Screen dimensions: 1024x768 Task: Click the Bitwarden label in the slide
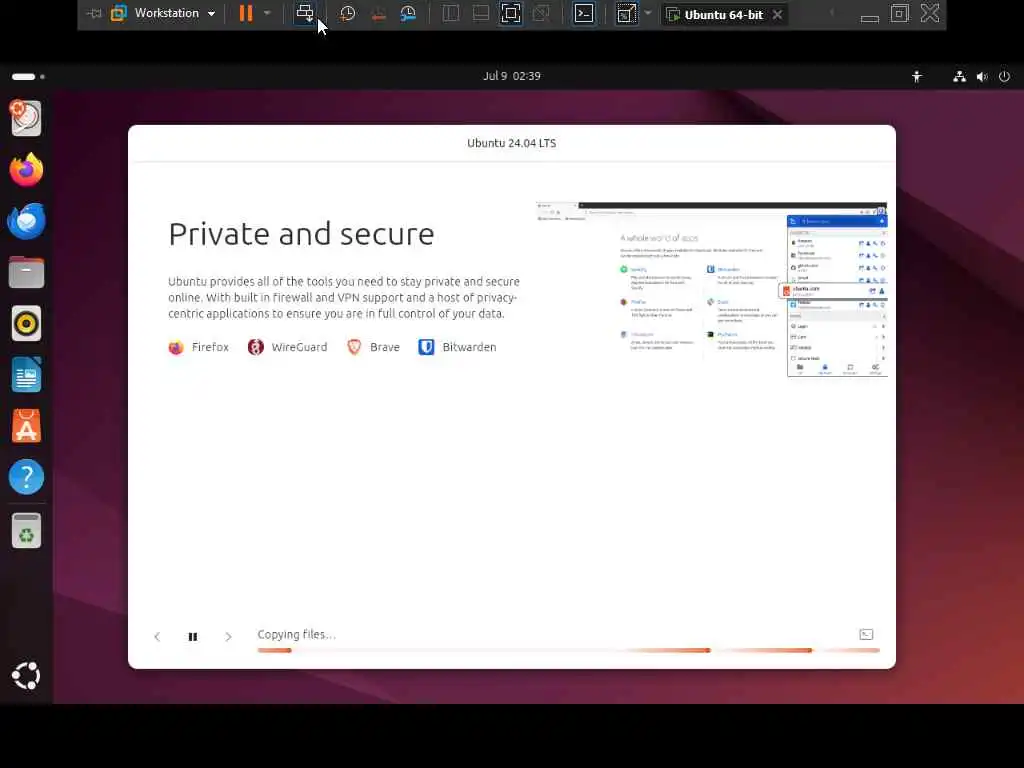point(469,347)
